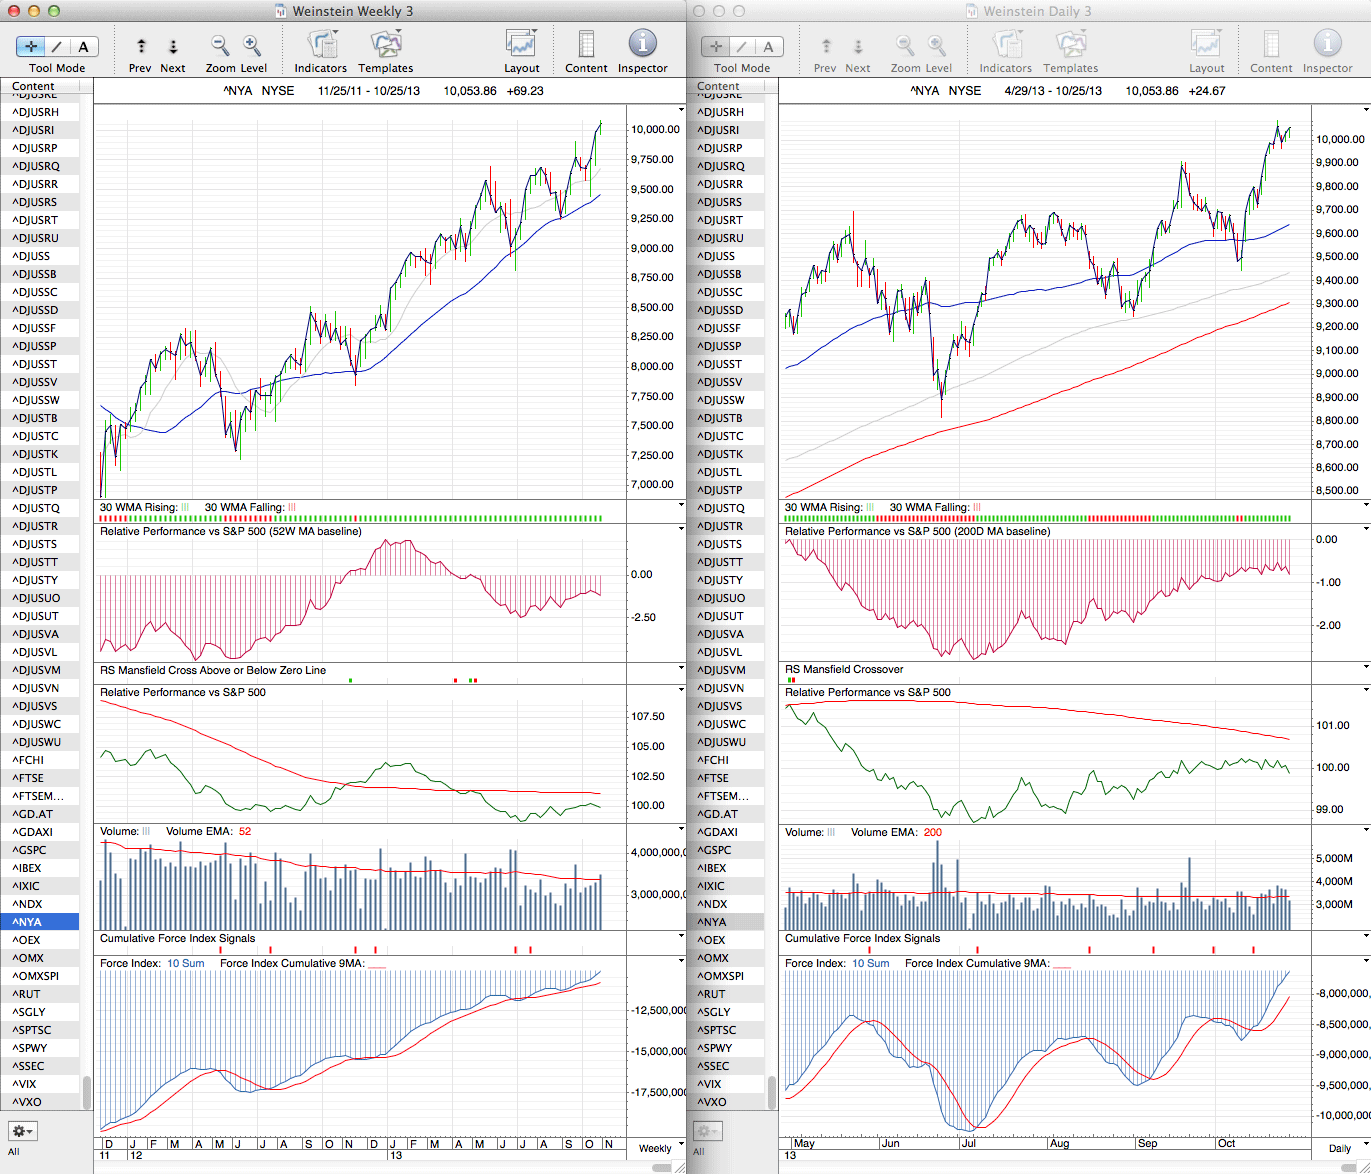The width and height of the screenshot is (1371, 1174).
Task: Open the Inspector in Weekly window
Action: coord(642,45)
